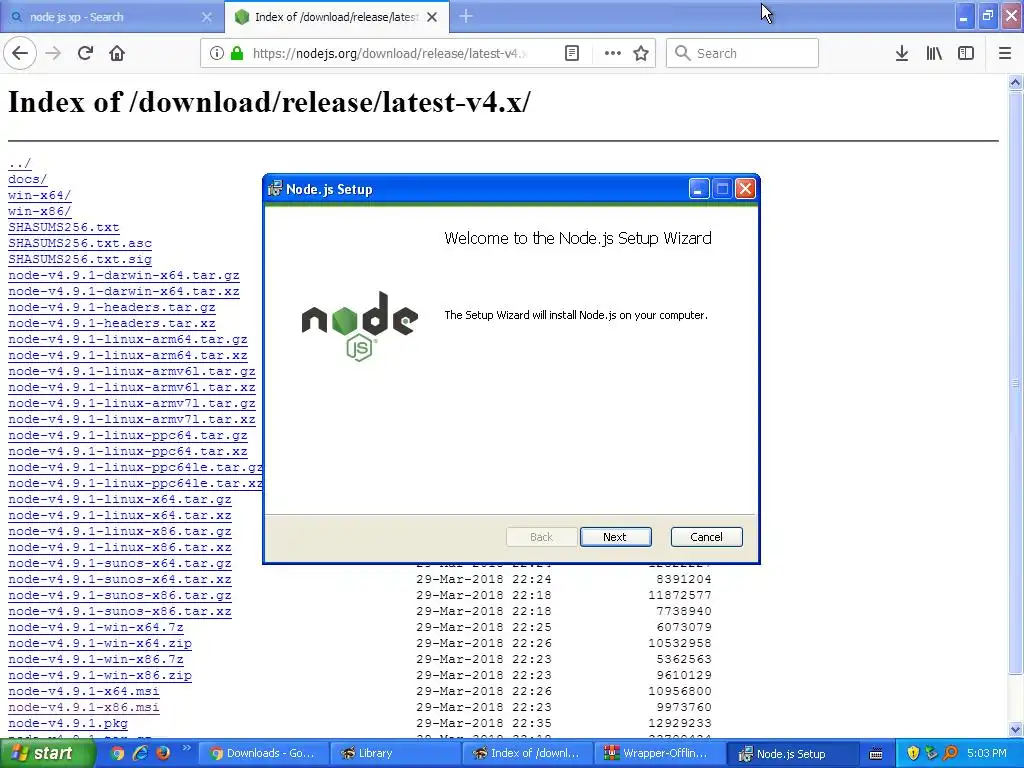Download node-v4.9.1-x64.msi installer
1024x768 pixels.
(84, 691)
